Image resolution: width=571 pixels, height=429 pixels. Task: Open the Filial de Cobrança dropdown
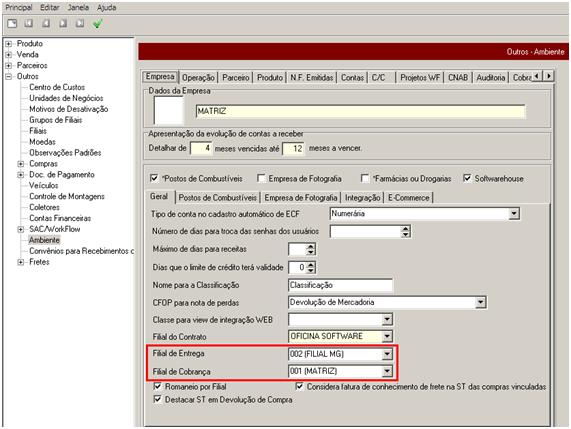tap(387, 371)
